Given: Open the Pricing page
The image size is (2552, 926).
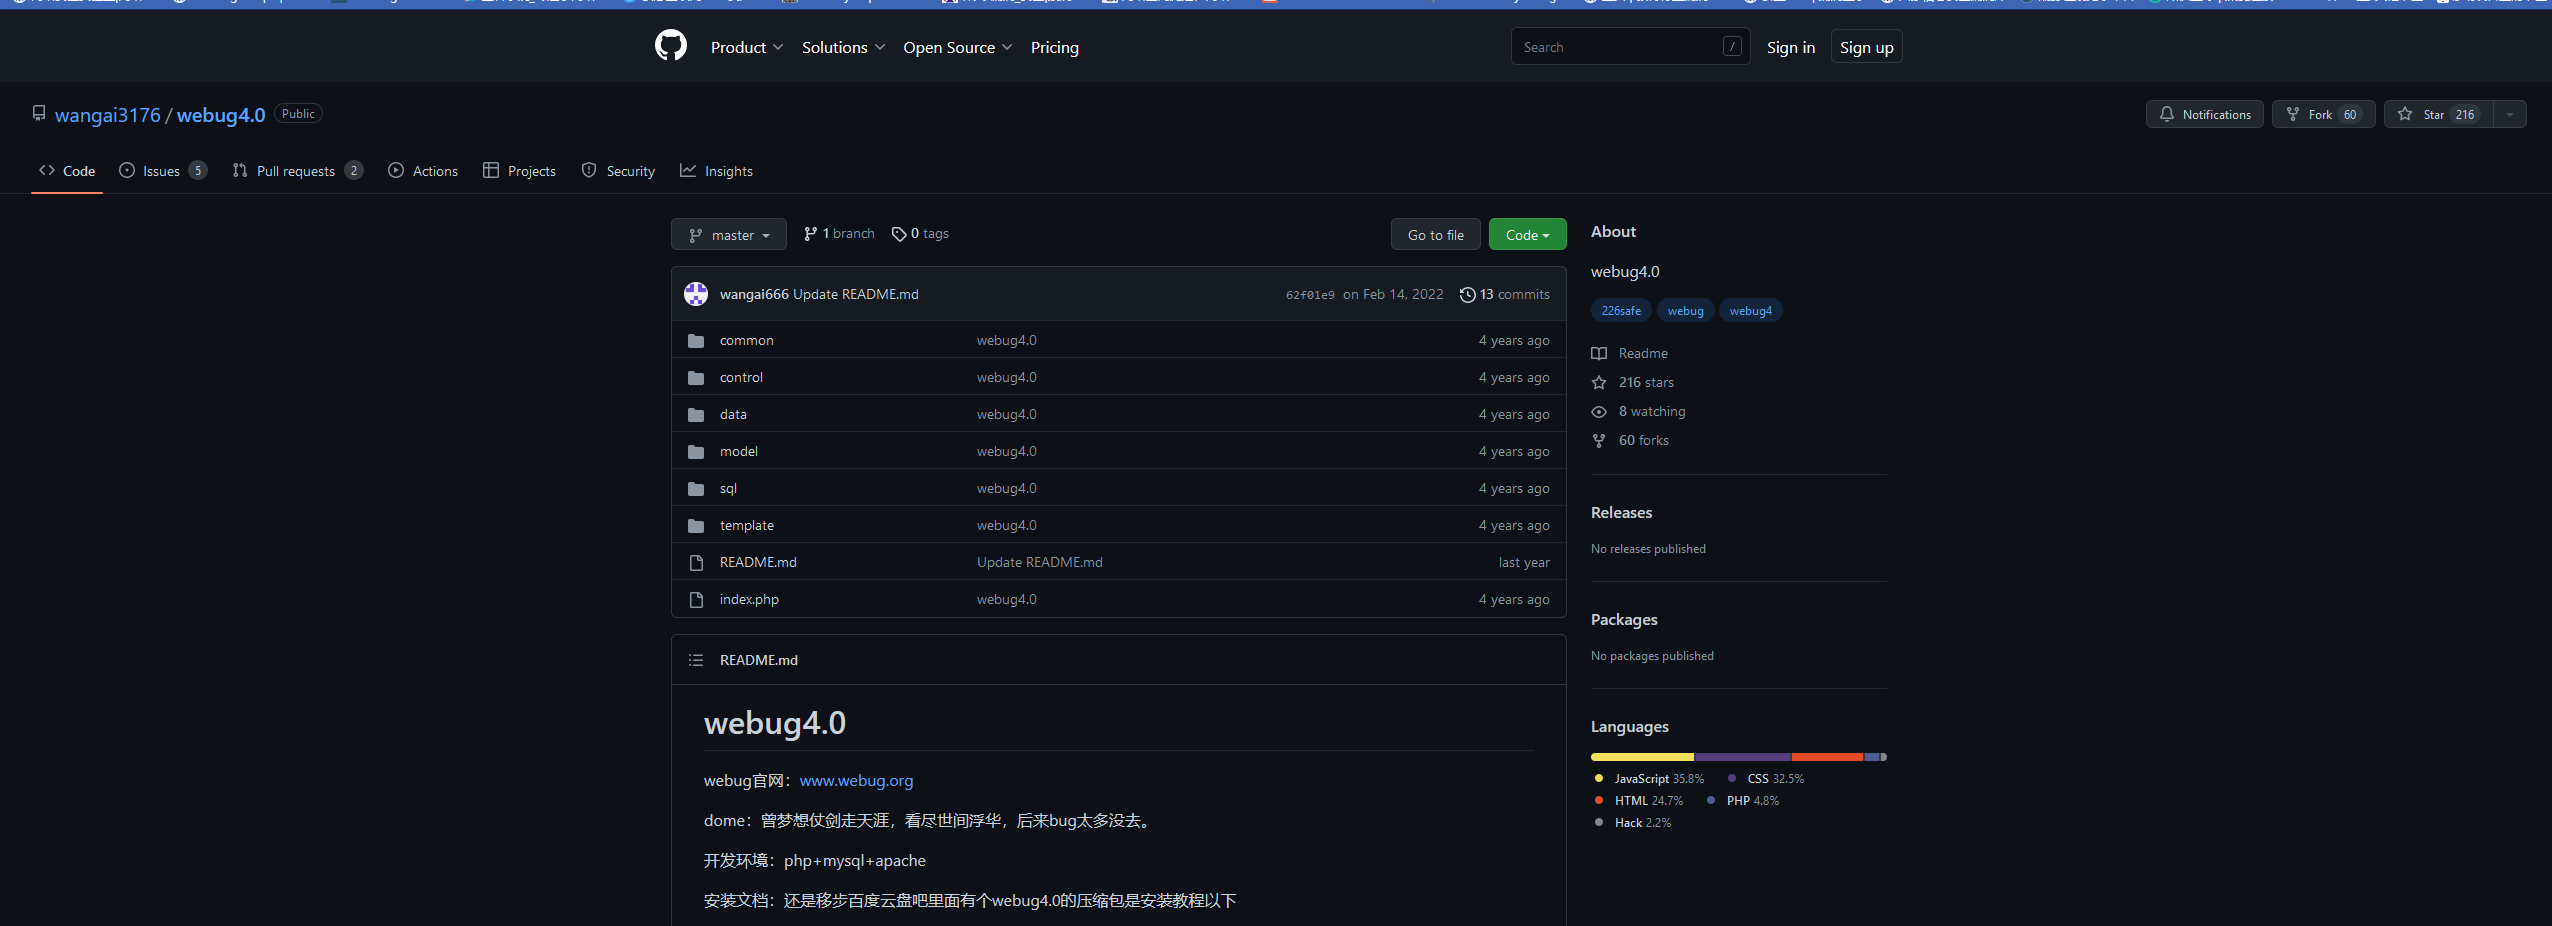Looking at the screenshot, I should (x=1055, y=47).
